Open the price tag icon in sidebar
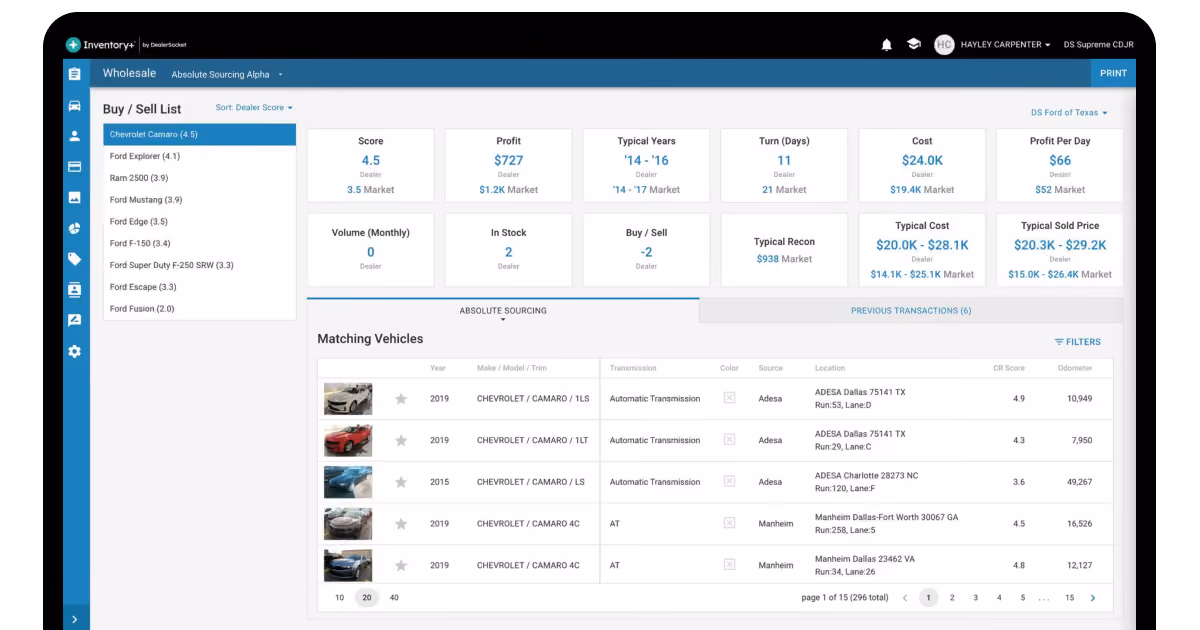The image size is (1200, 630). point(74,259)
